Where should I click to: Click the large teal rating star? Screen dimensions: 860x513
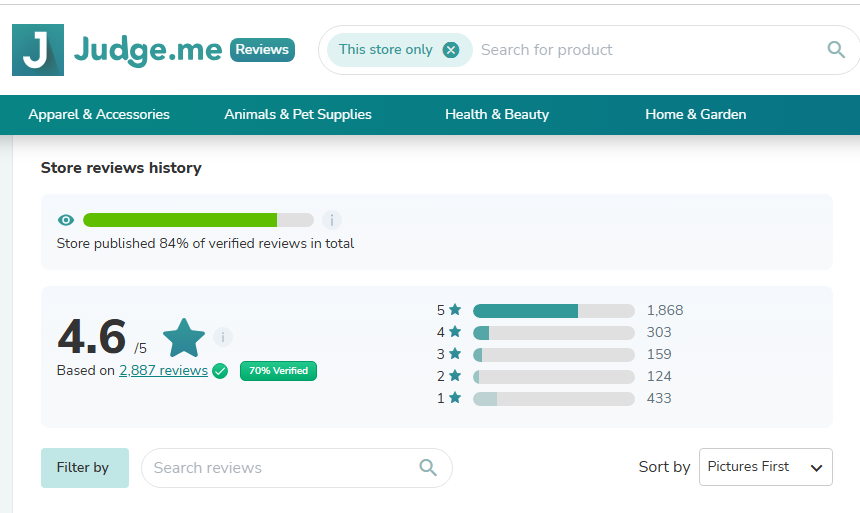click(184, 338)
